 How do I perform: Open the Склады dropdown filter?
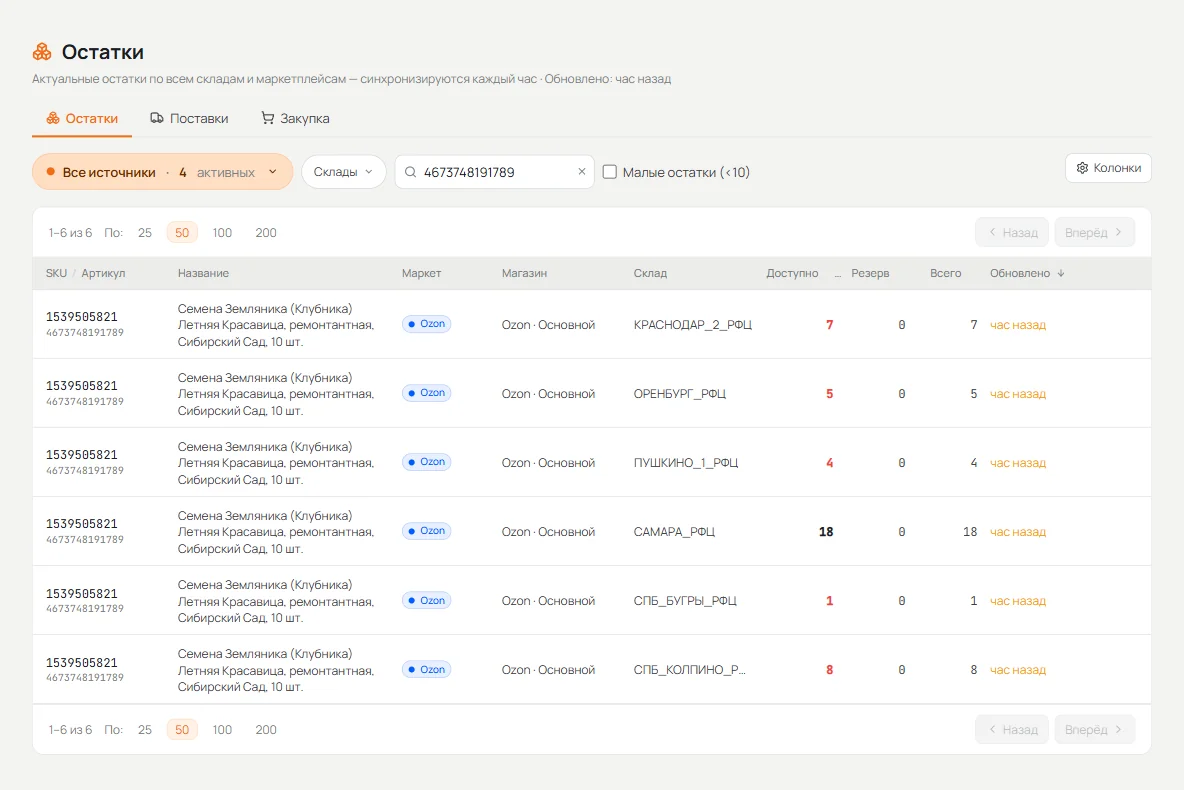(344, 172)
